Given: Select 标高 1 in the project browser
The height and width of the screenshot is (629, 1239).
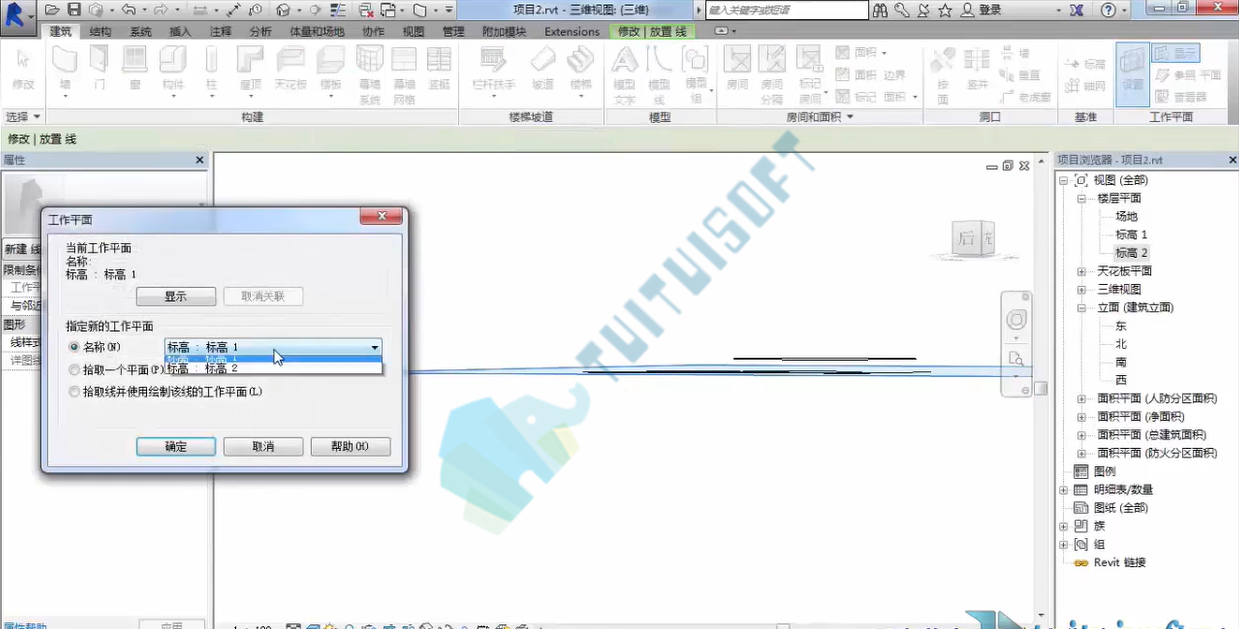Looking at the screenshot, I should click(x=1130, y=235).
